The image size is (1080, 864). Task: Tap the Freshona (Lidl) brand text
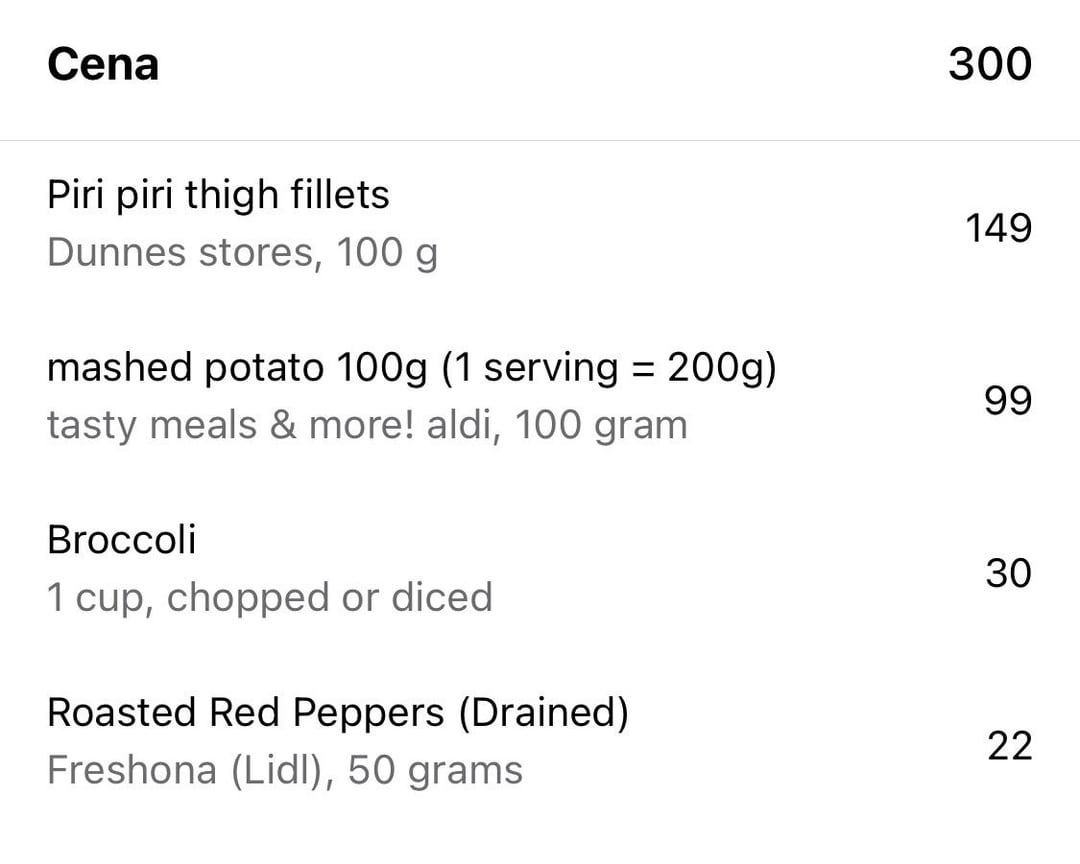click(x=186, y=770)
